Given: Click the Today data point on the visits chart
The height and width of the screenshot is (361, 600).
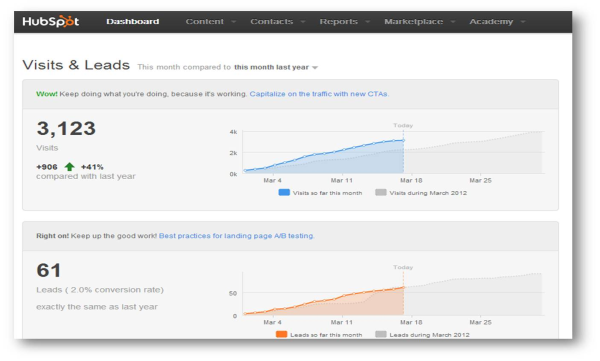Looking at the screenshot, I should click(x=403, y=140).
